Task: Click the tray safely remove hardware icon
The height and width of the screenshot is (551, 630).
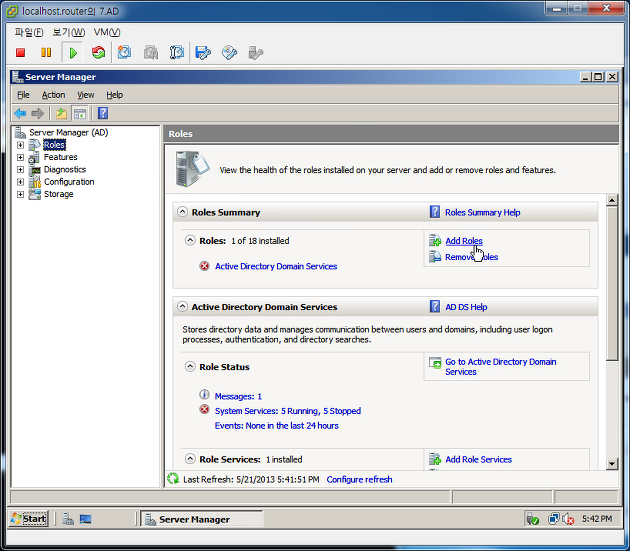Action: [x=532, y=519]
